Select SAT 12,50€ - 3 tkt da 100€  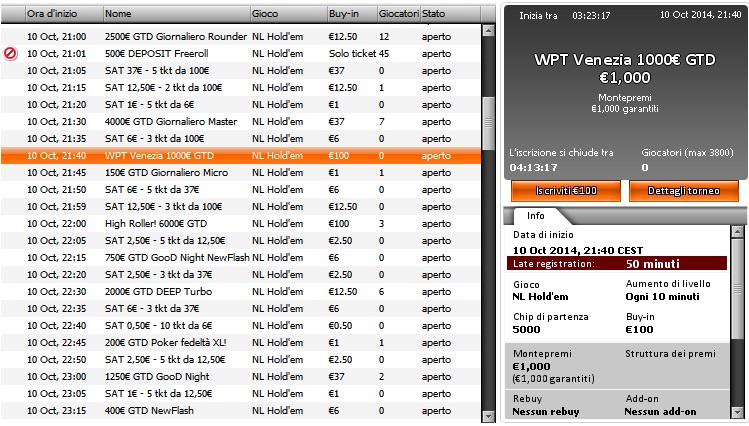(x=241, y=207)
